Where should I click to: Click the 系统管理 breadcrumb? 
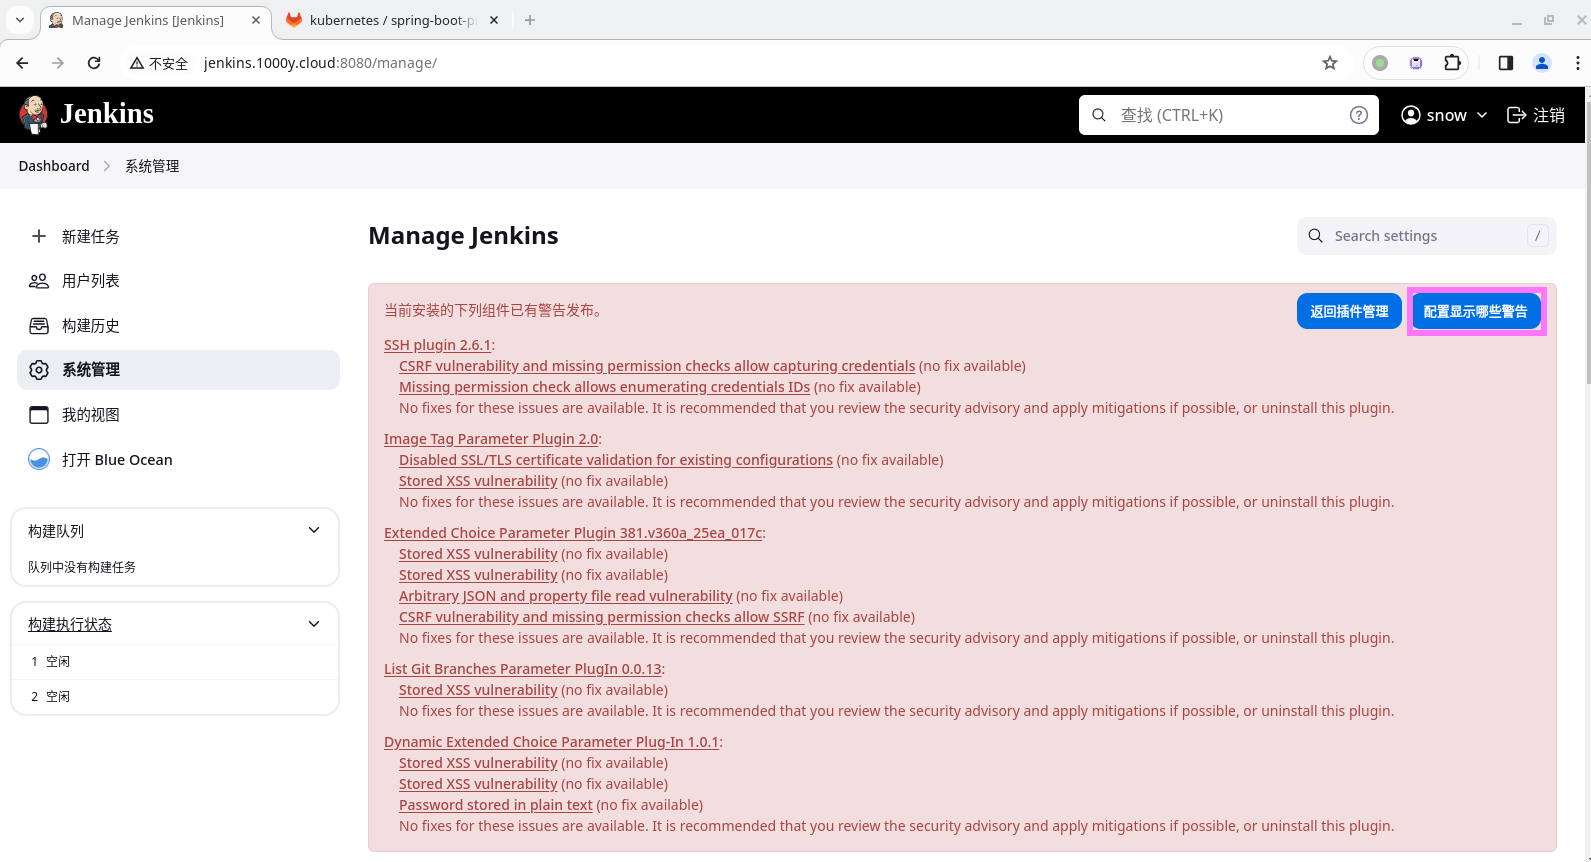[x=152, y=166]
